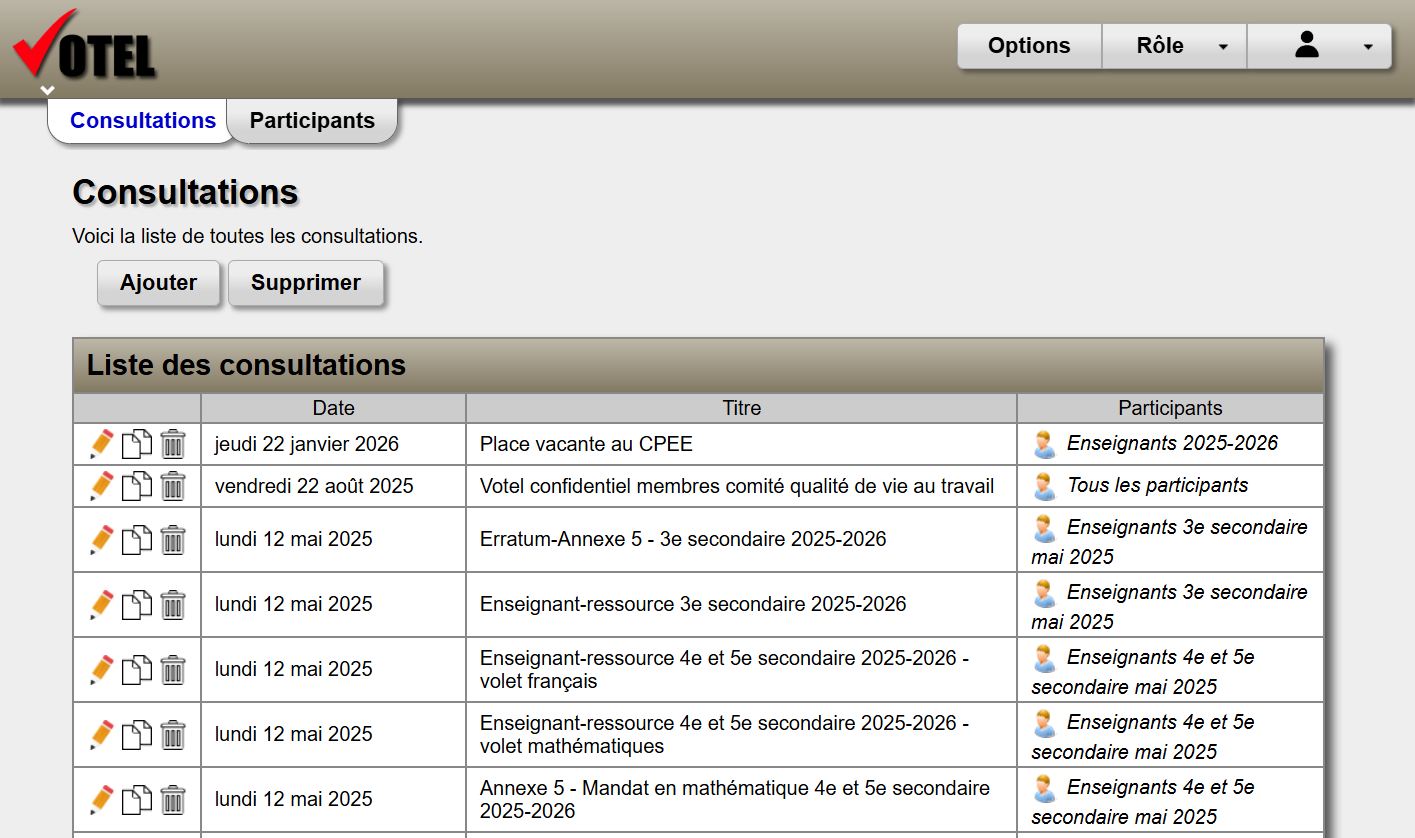1415x838 pixels.
Task: Click the Date column header
Action: [x=333, y=408]
